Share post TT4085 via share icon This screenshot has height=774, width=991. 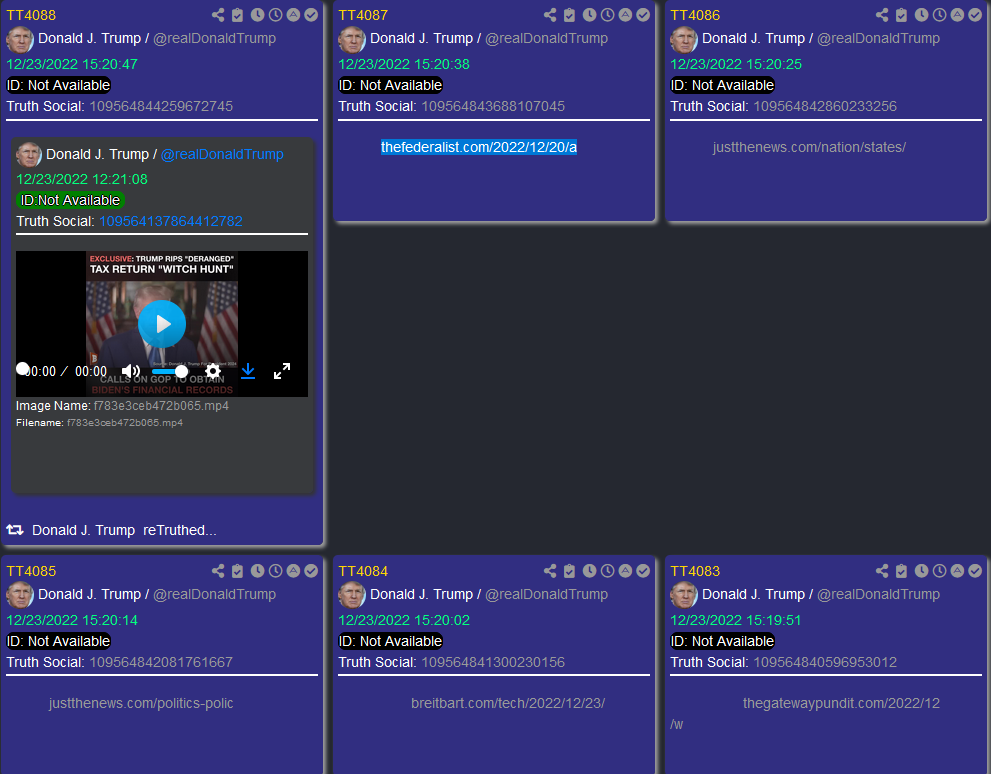pos(218,571)
